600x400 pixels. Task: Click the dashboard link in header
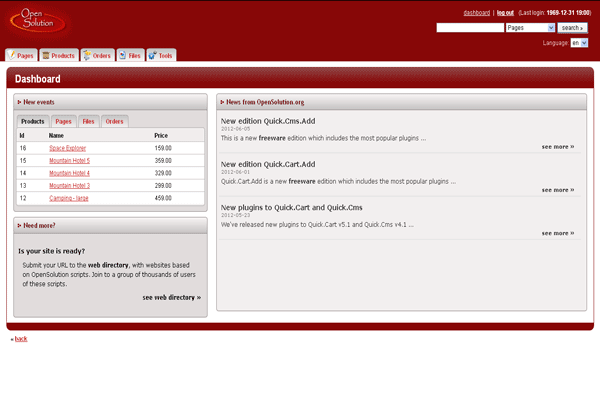[476, 13]
